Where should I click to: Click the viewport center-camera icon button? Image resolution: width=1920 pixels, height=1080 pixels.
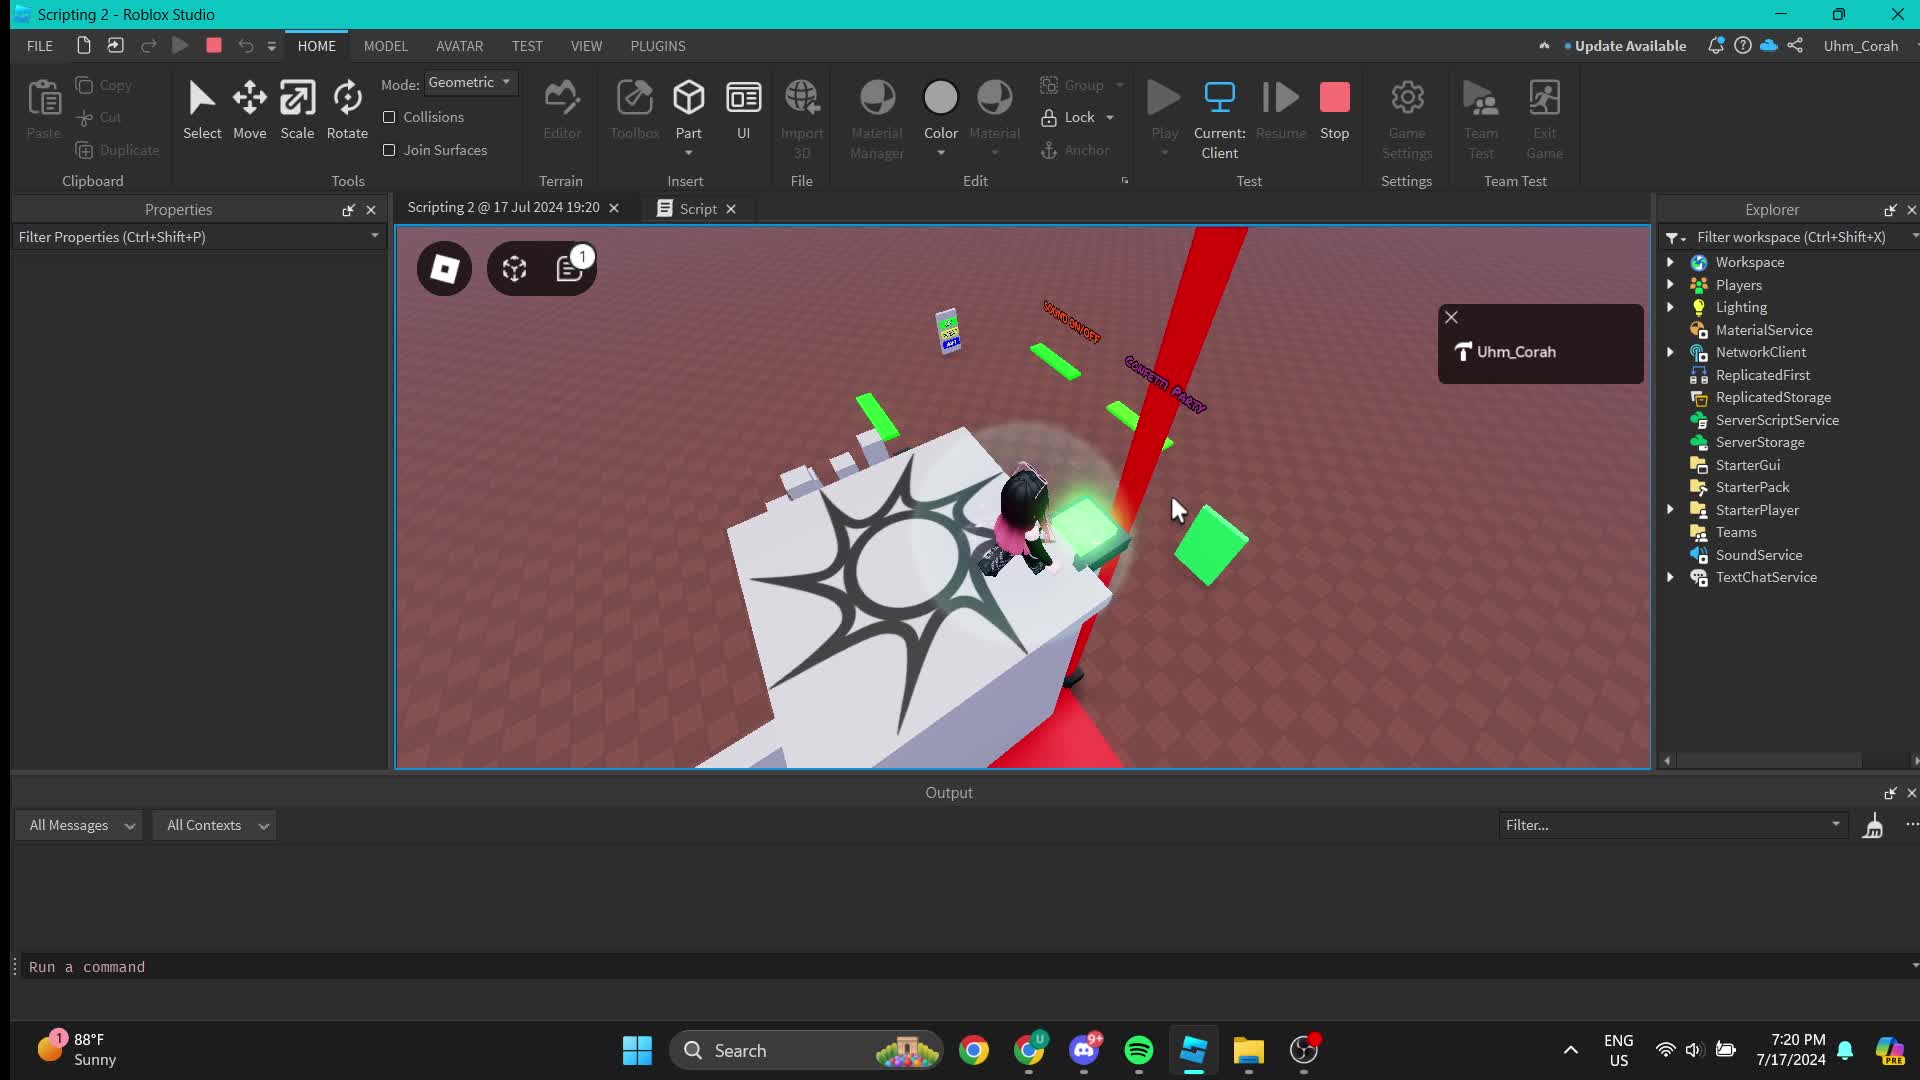pos(514,268)
